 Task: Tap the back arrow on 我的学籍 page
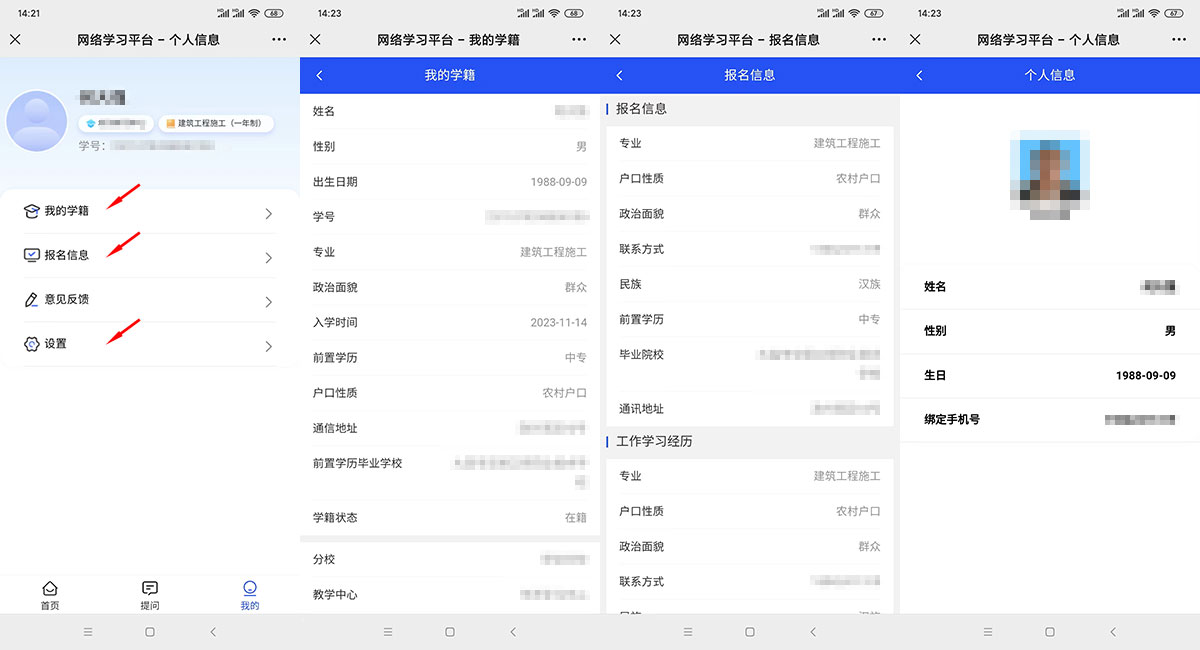(x=319, y=75)
